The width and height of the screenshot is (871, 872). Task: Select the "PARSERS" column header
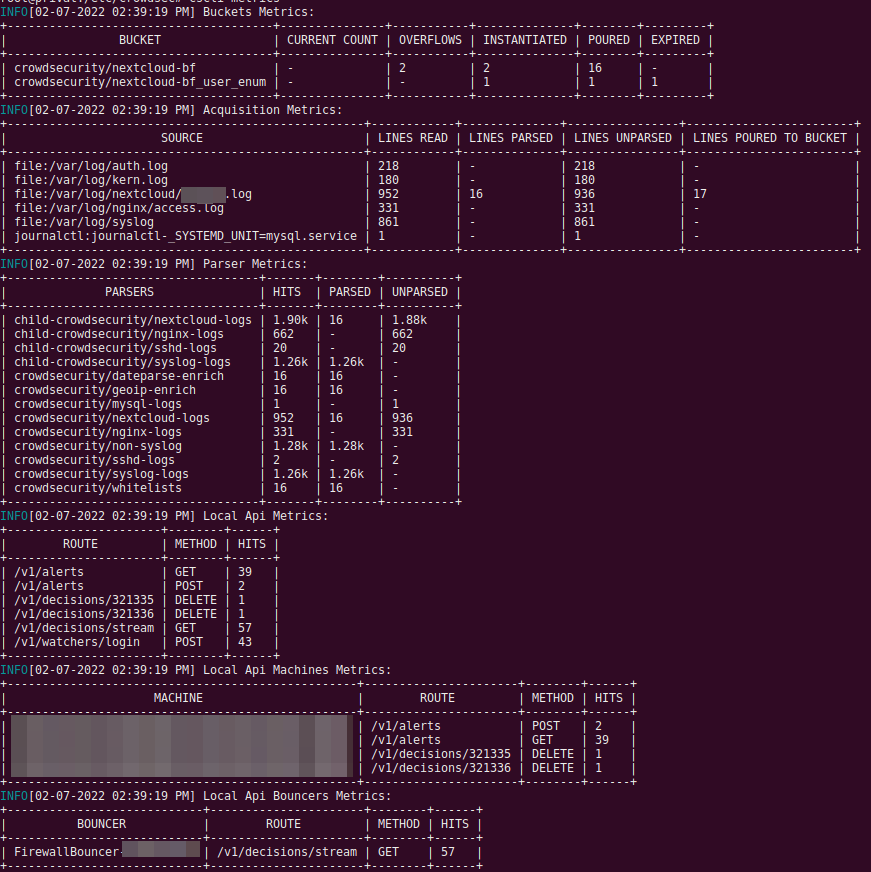tap(130, 292)
